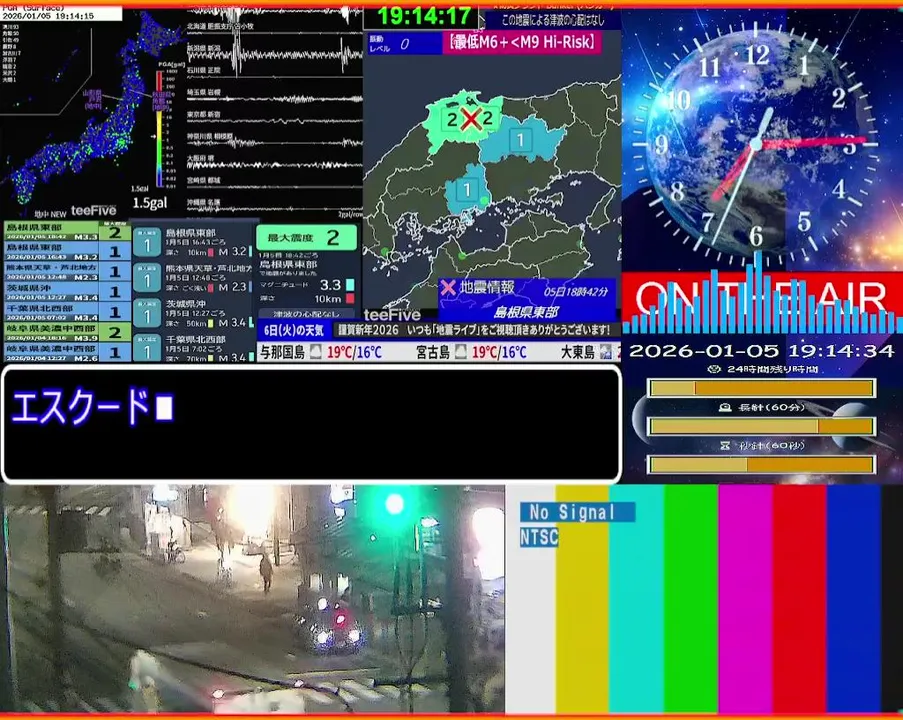Image resolution: width=903 pixels, height=720 pixels.
Task: Select the 6日(火)の天気 label
Action: 294,330
